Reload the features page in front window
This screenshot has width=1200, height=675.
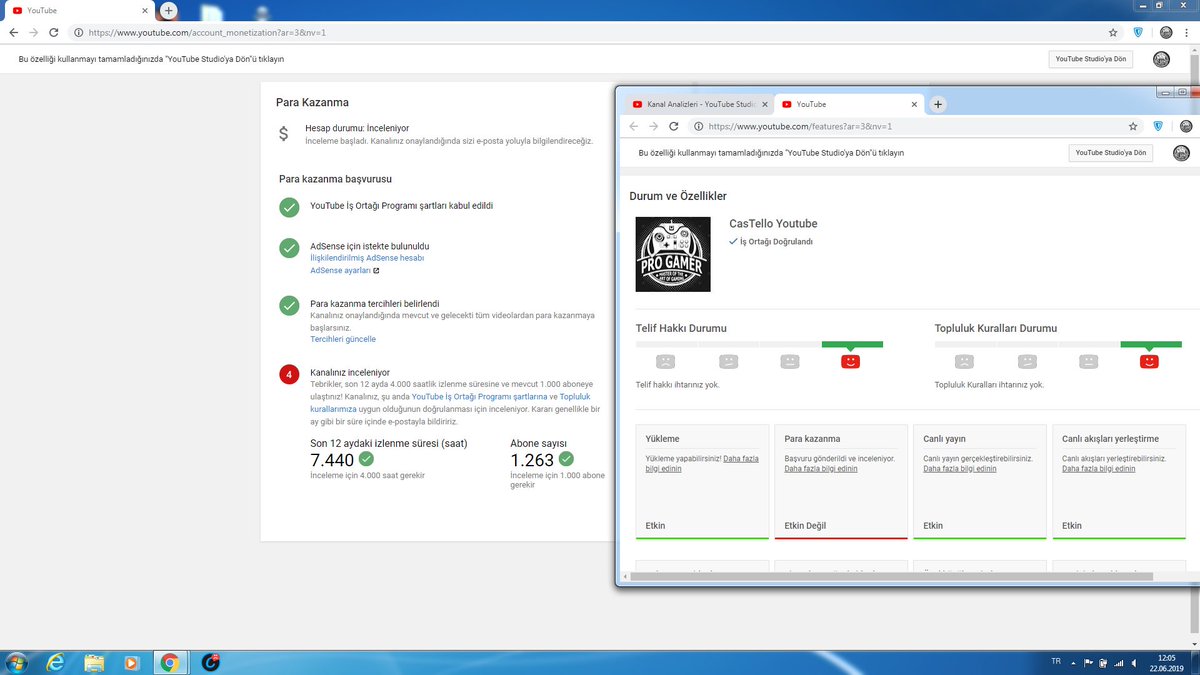pyautogui.click(x=674, y=127)
